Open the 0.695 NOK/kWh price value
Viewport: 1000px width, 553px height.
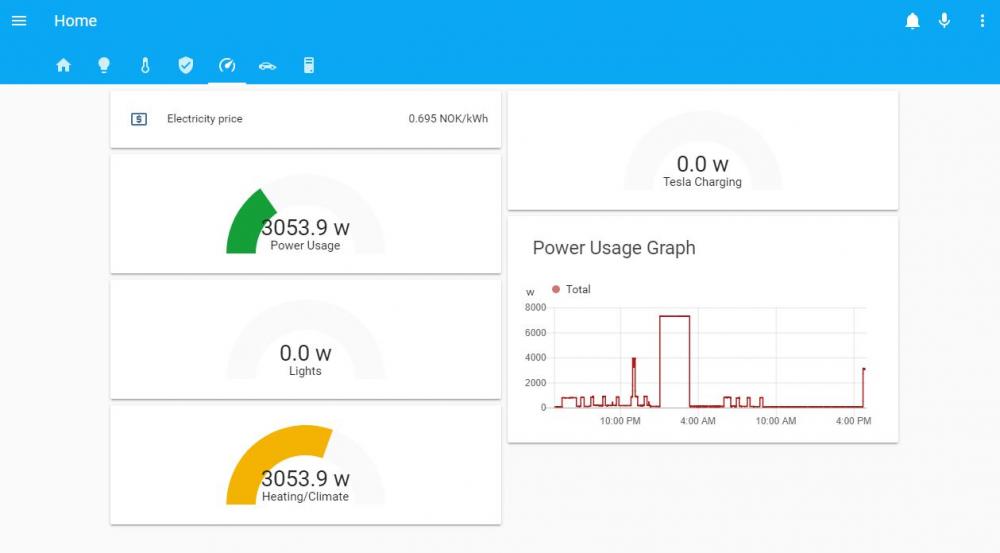(x=448, y=119)
